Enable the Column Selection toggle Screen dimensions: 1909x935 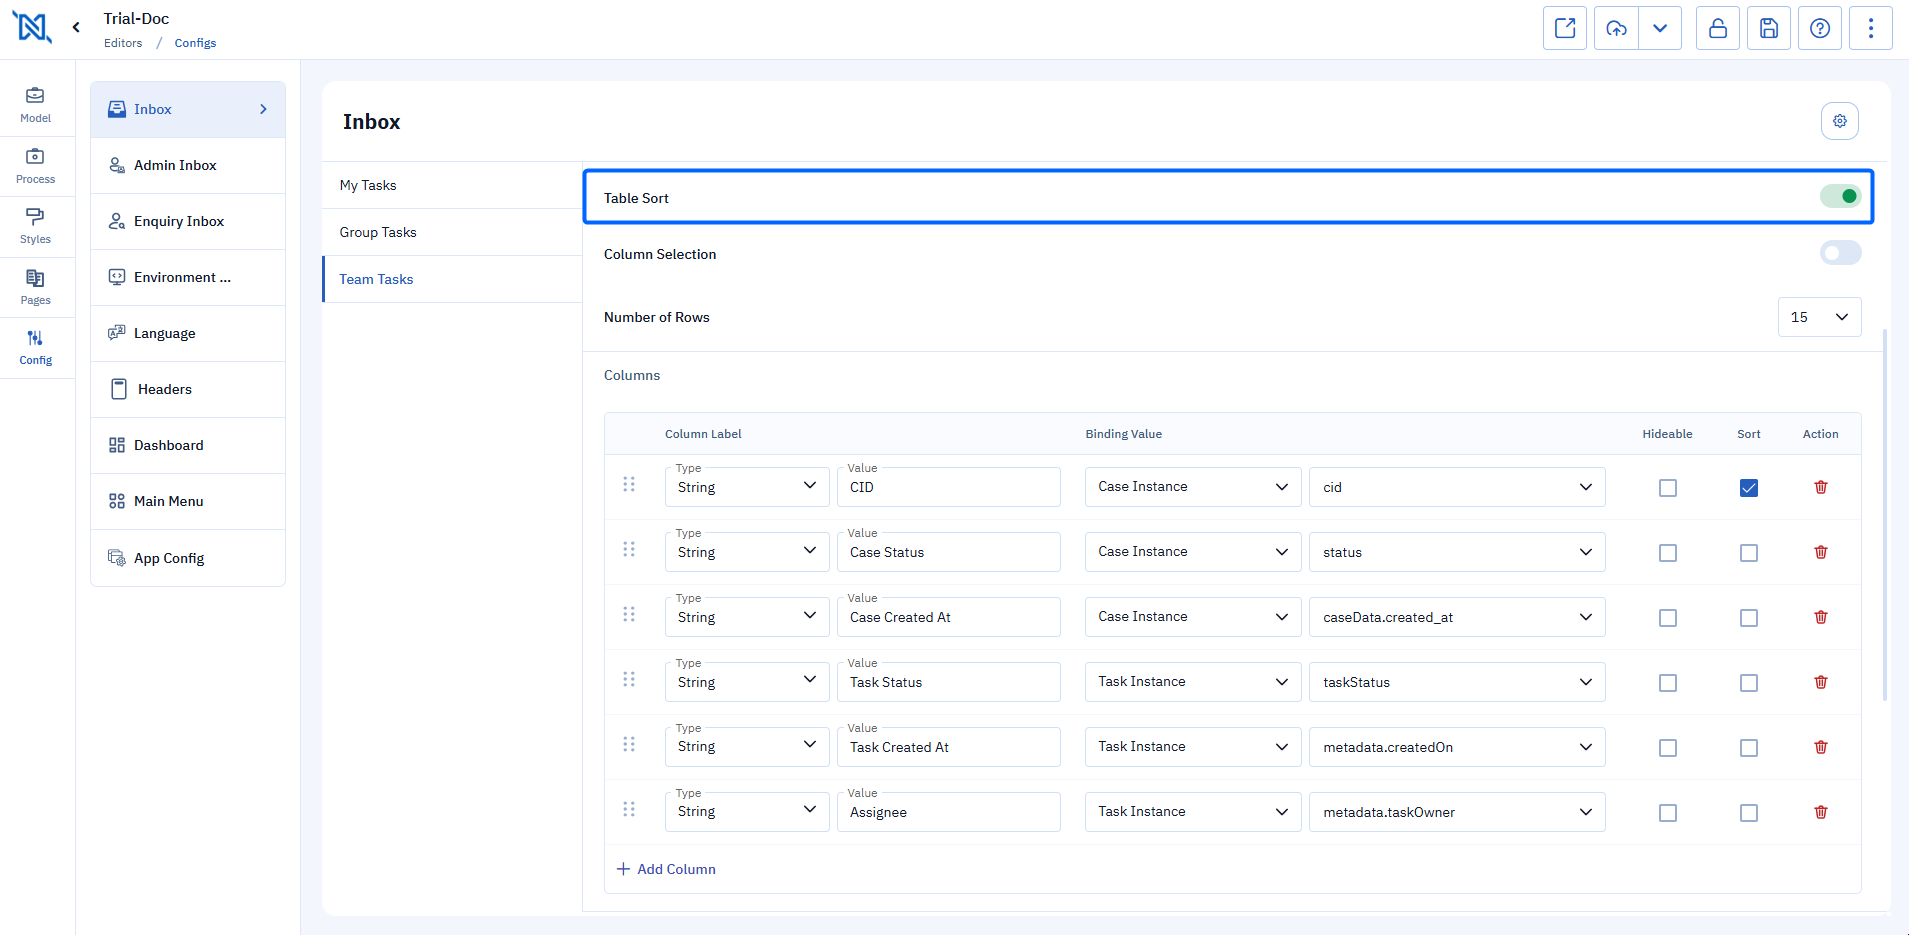tap(1840, 254)
